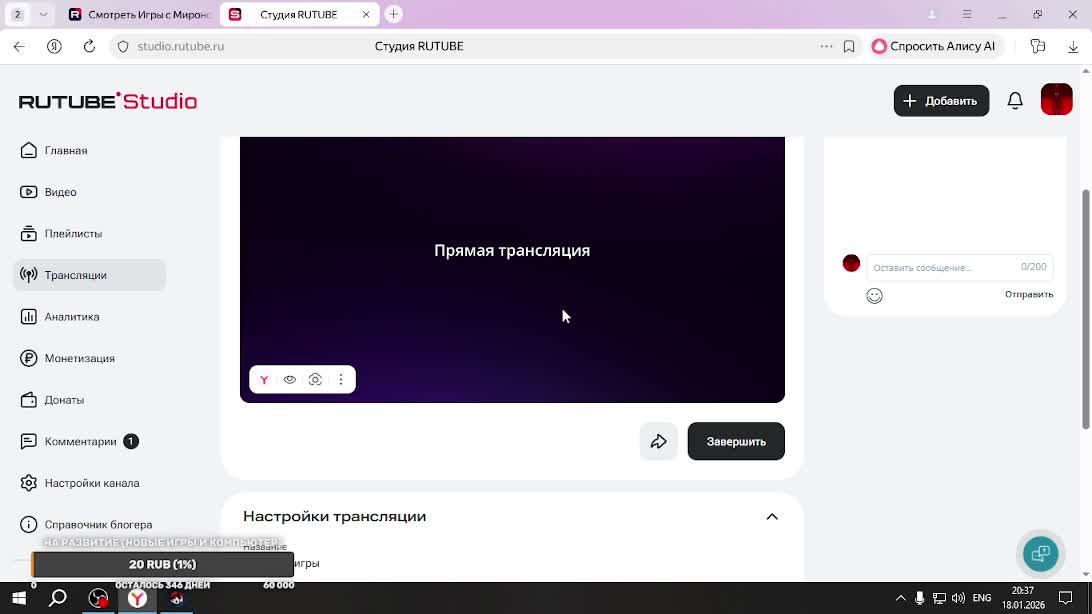The width and height of the screenshot is (1092, 614).
Task: Open notifications bell icon
Action: tap(1015, 101)
